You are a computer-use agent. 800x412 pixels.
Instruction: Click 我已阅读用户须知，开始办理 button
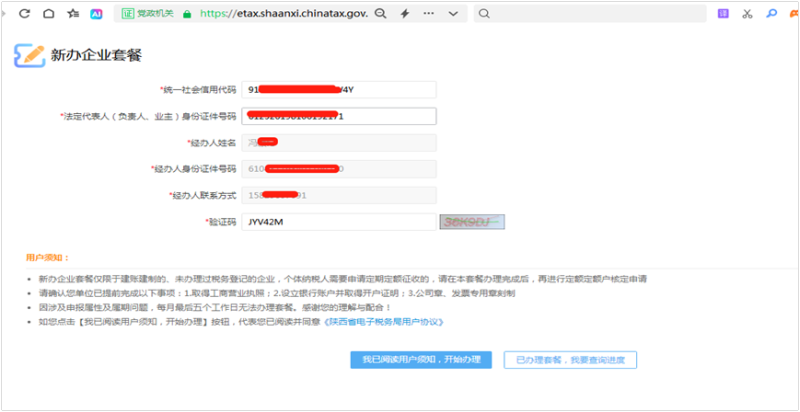[421, 359]
